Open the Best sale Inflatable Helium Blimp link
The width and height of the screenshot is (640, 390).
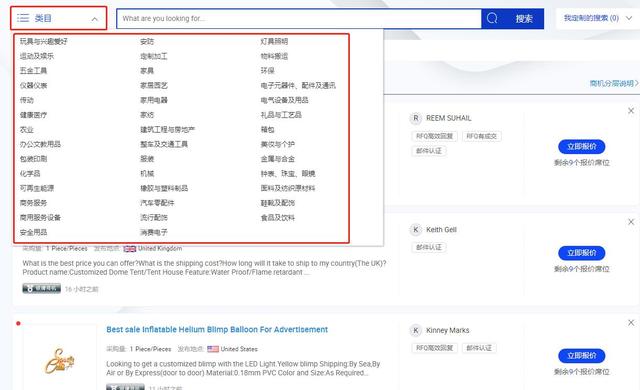pos(217,330)
